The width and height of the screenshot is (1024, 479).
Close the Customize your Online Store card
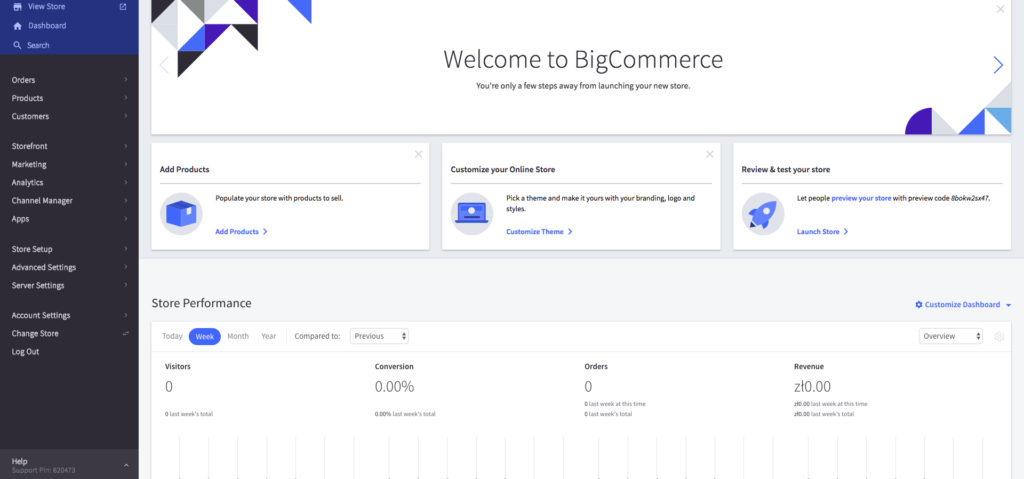click(710, 154)
